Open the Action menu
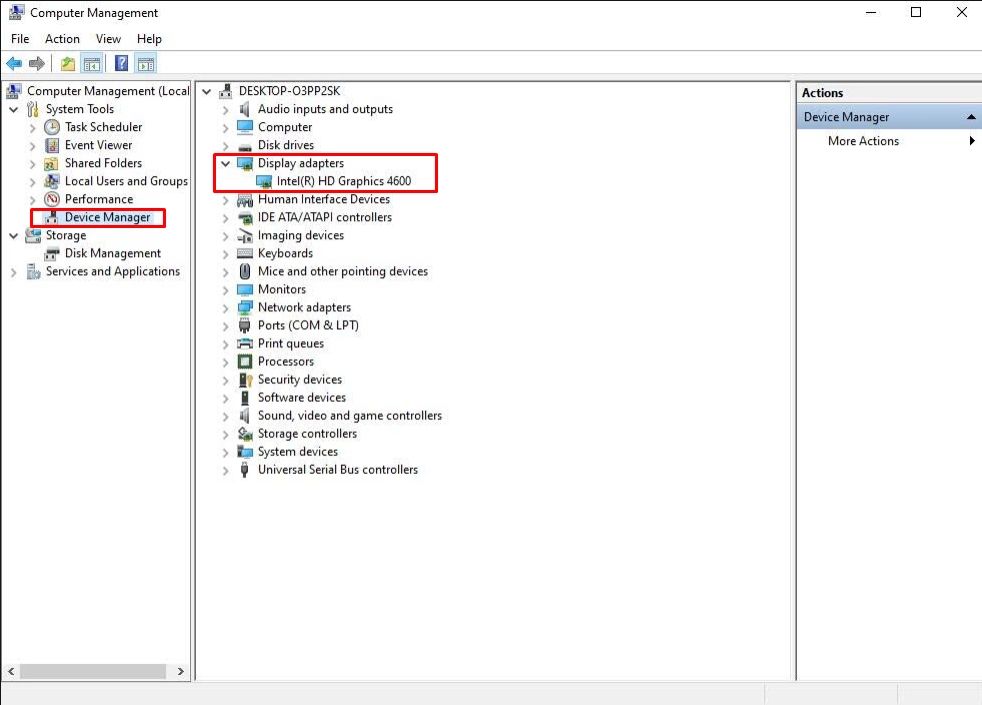The height and width of the screenshot is (705, 982). click(x=62, y=39)
